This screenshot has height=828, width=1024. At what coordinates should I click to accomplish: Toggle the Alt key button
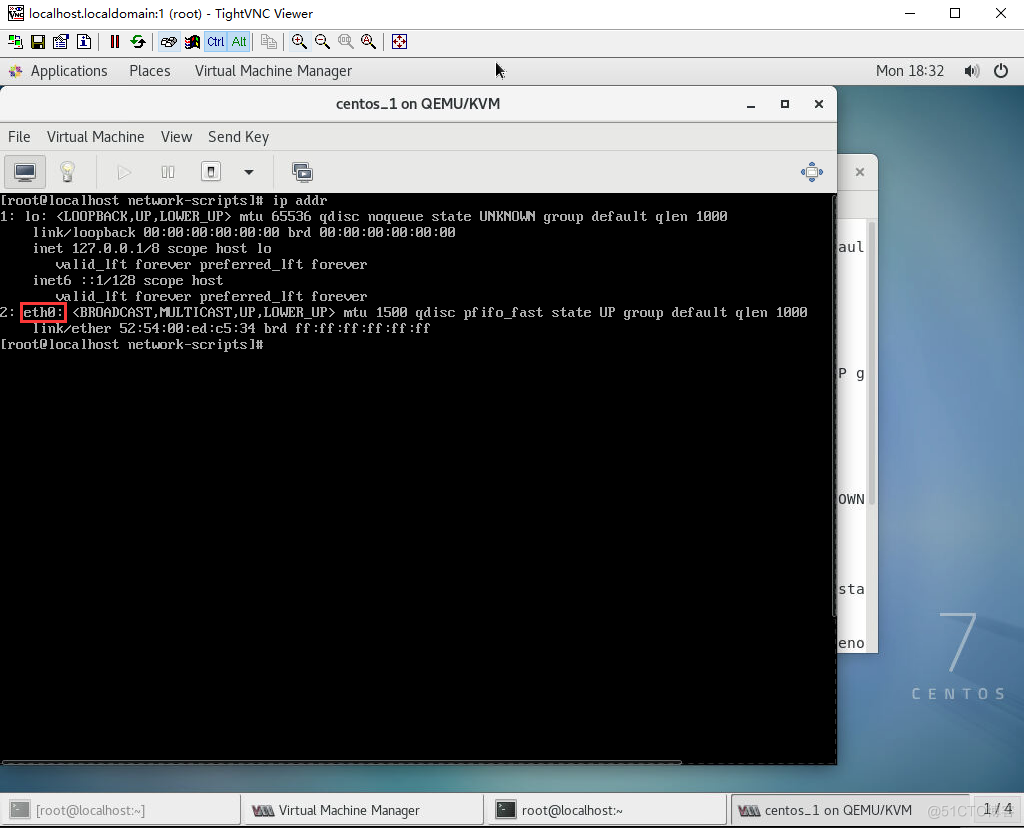point(239,42)
